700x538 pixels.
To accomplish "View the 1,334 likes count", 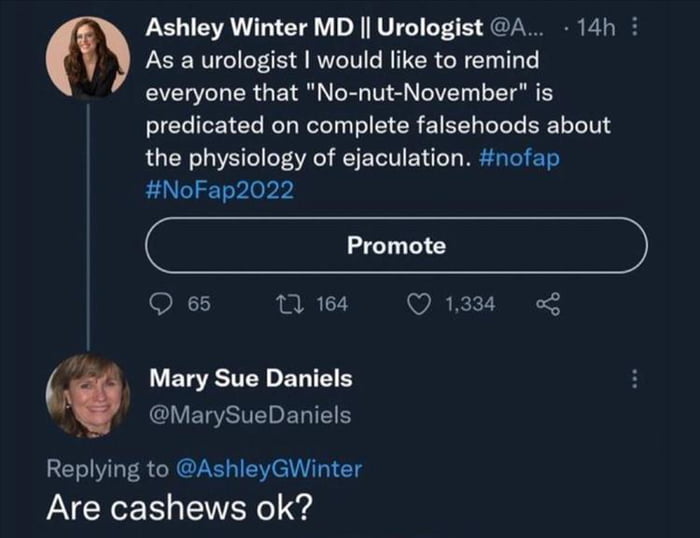I will tap(468, 304).
